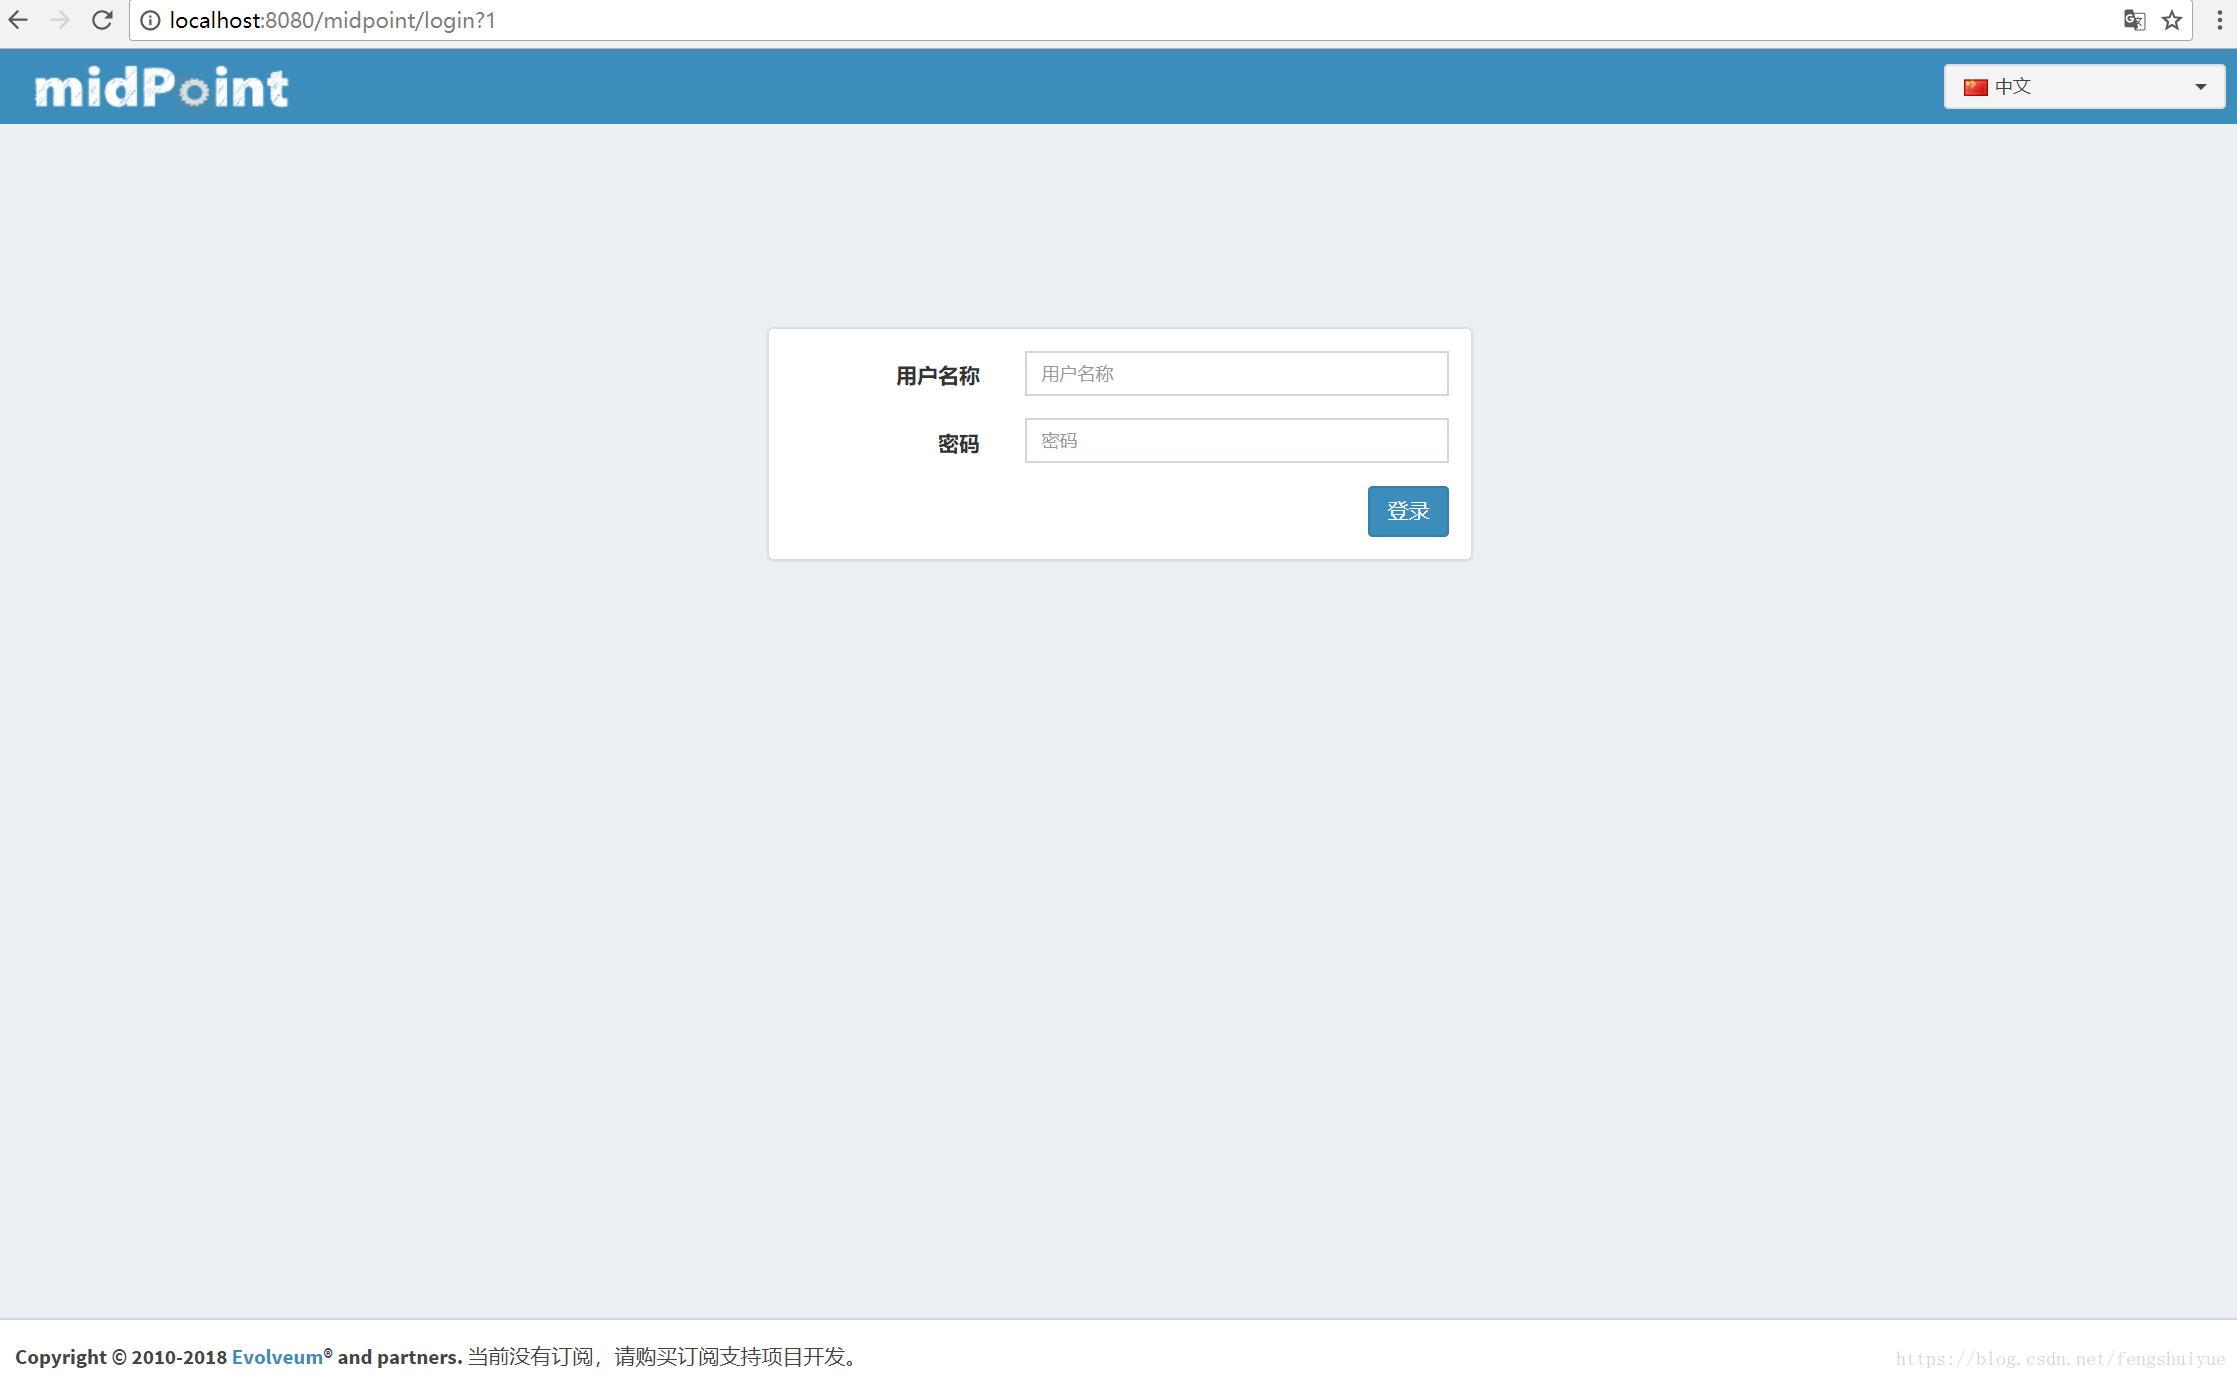Click the bold 用户名称 field label

937,376
